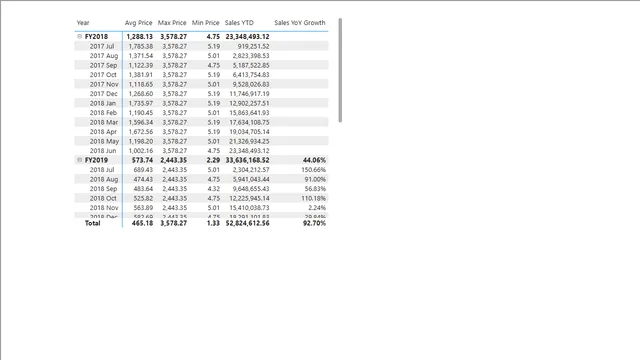Click FY2019 growth value 44.06%
640x360 pixels.
point(314,160)
